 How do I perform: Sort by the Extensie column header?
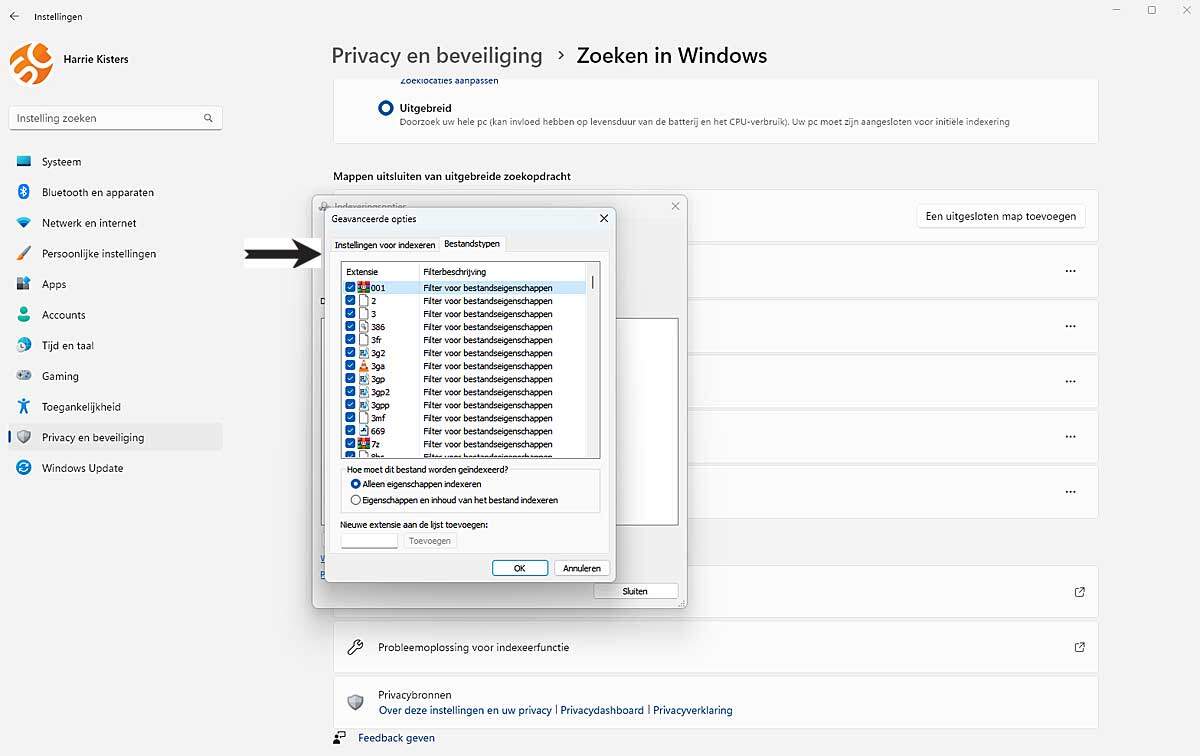point(380,272)
